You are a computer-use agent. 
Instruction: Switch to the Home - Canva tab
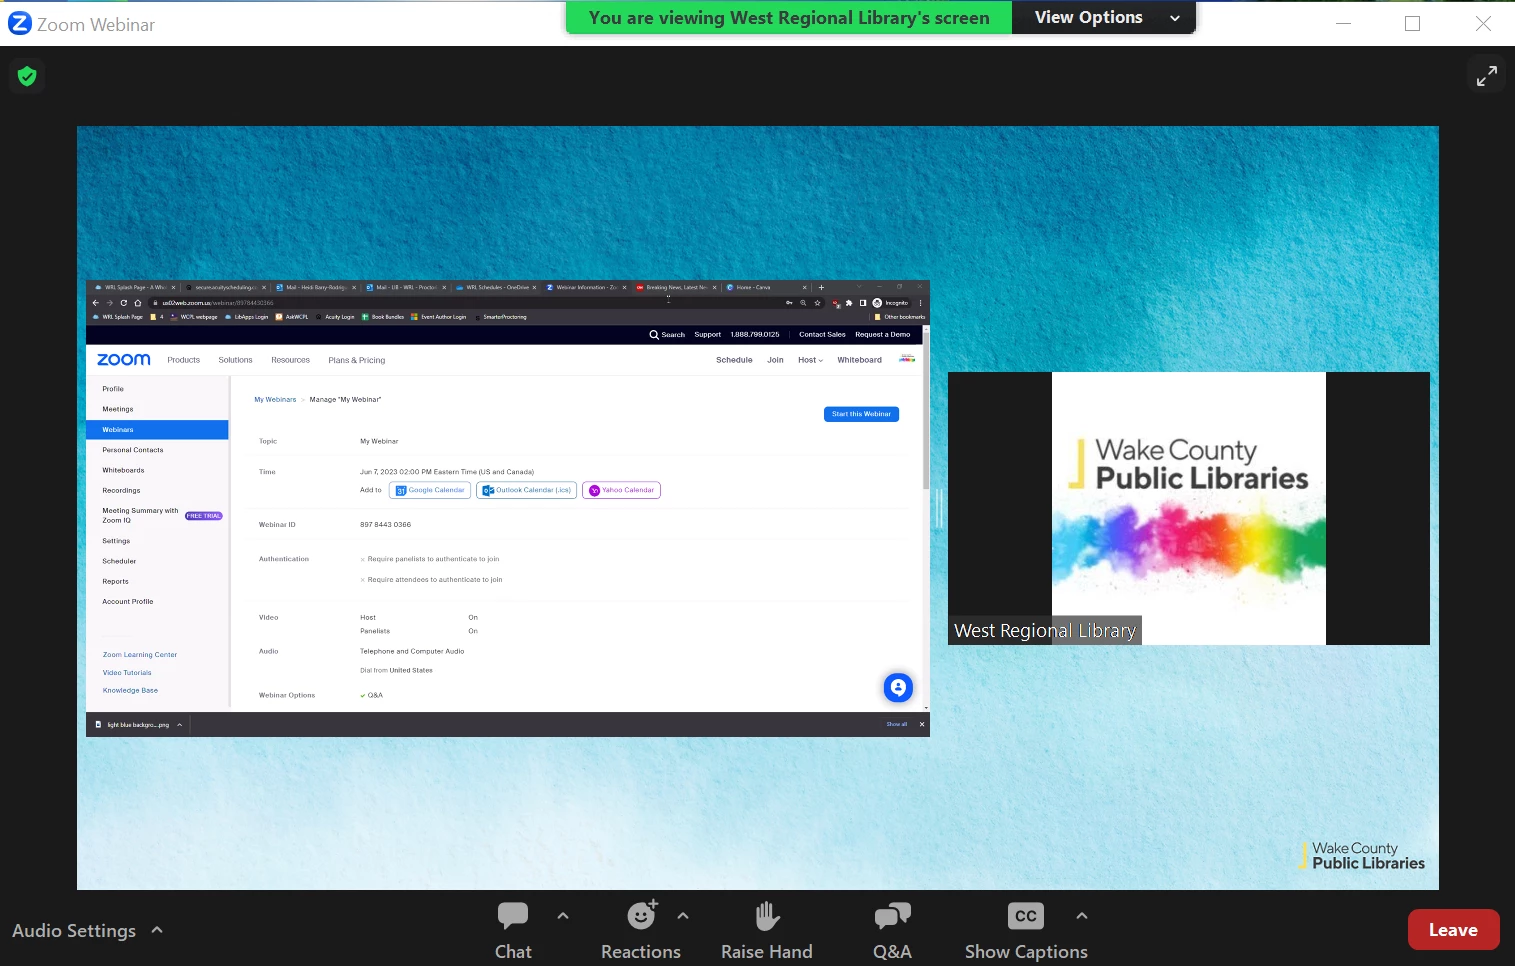coord(766,287)
